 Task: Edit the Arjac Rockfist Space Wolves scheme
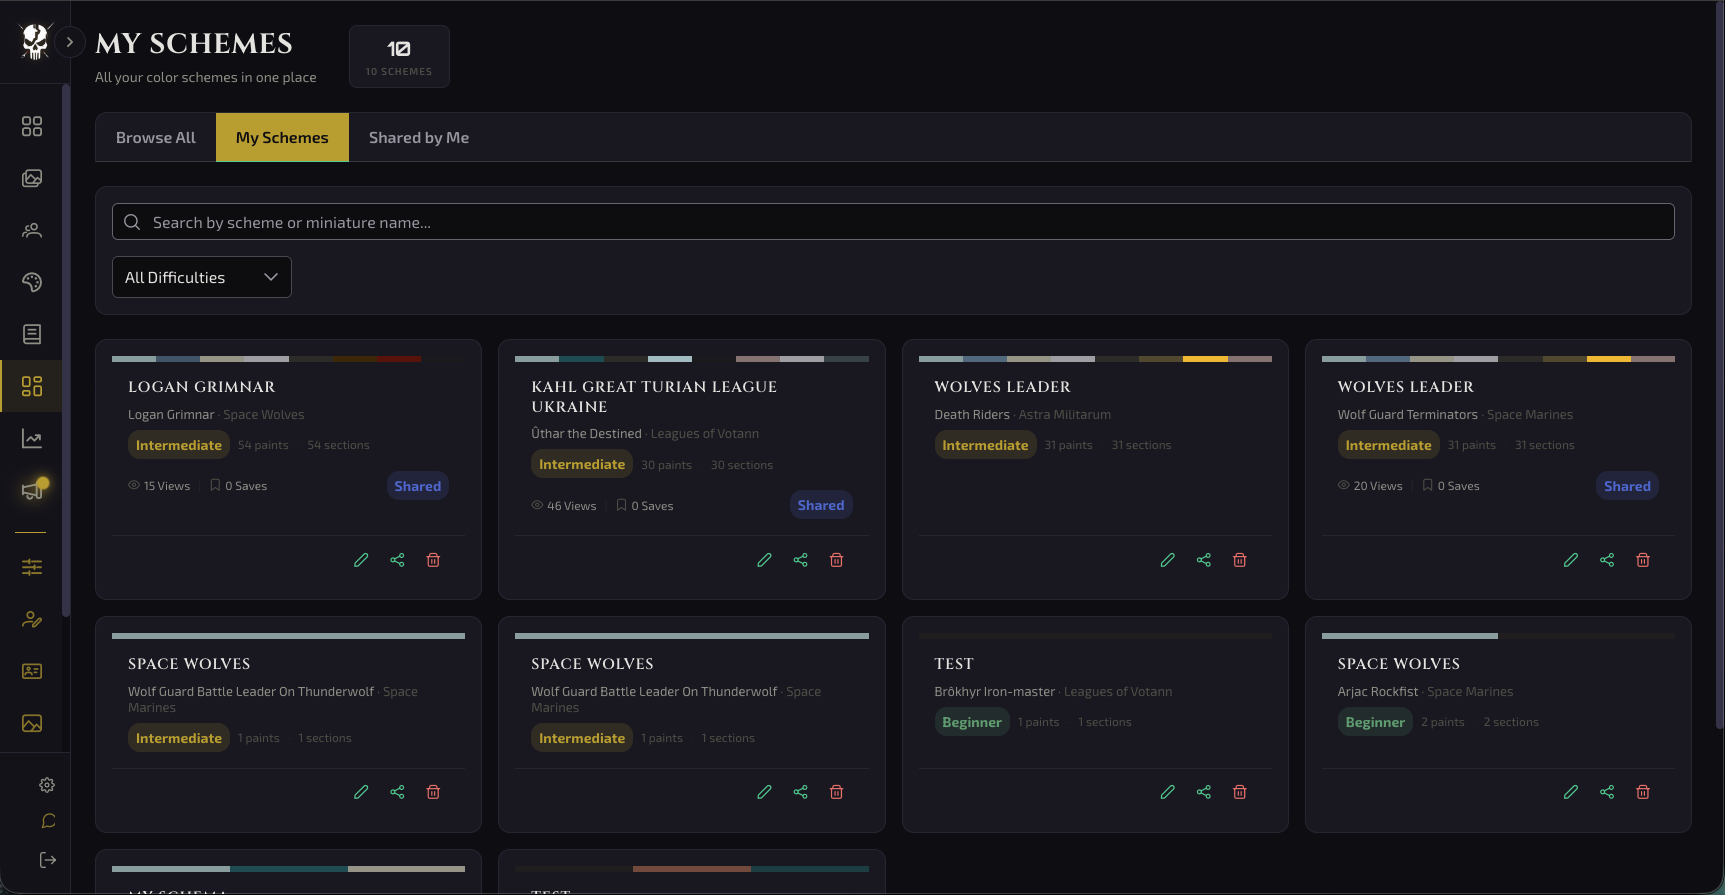point(1570,792)
